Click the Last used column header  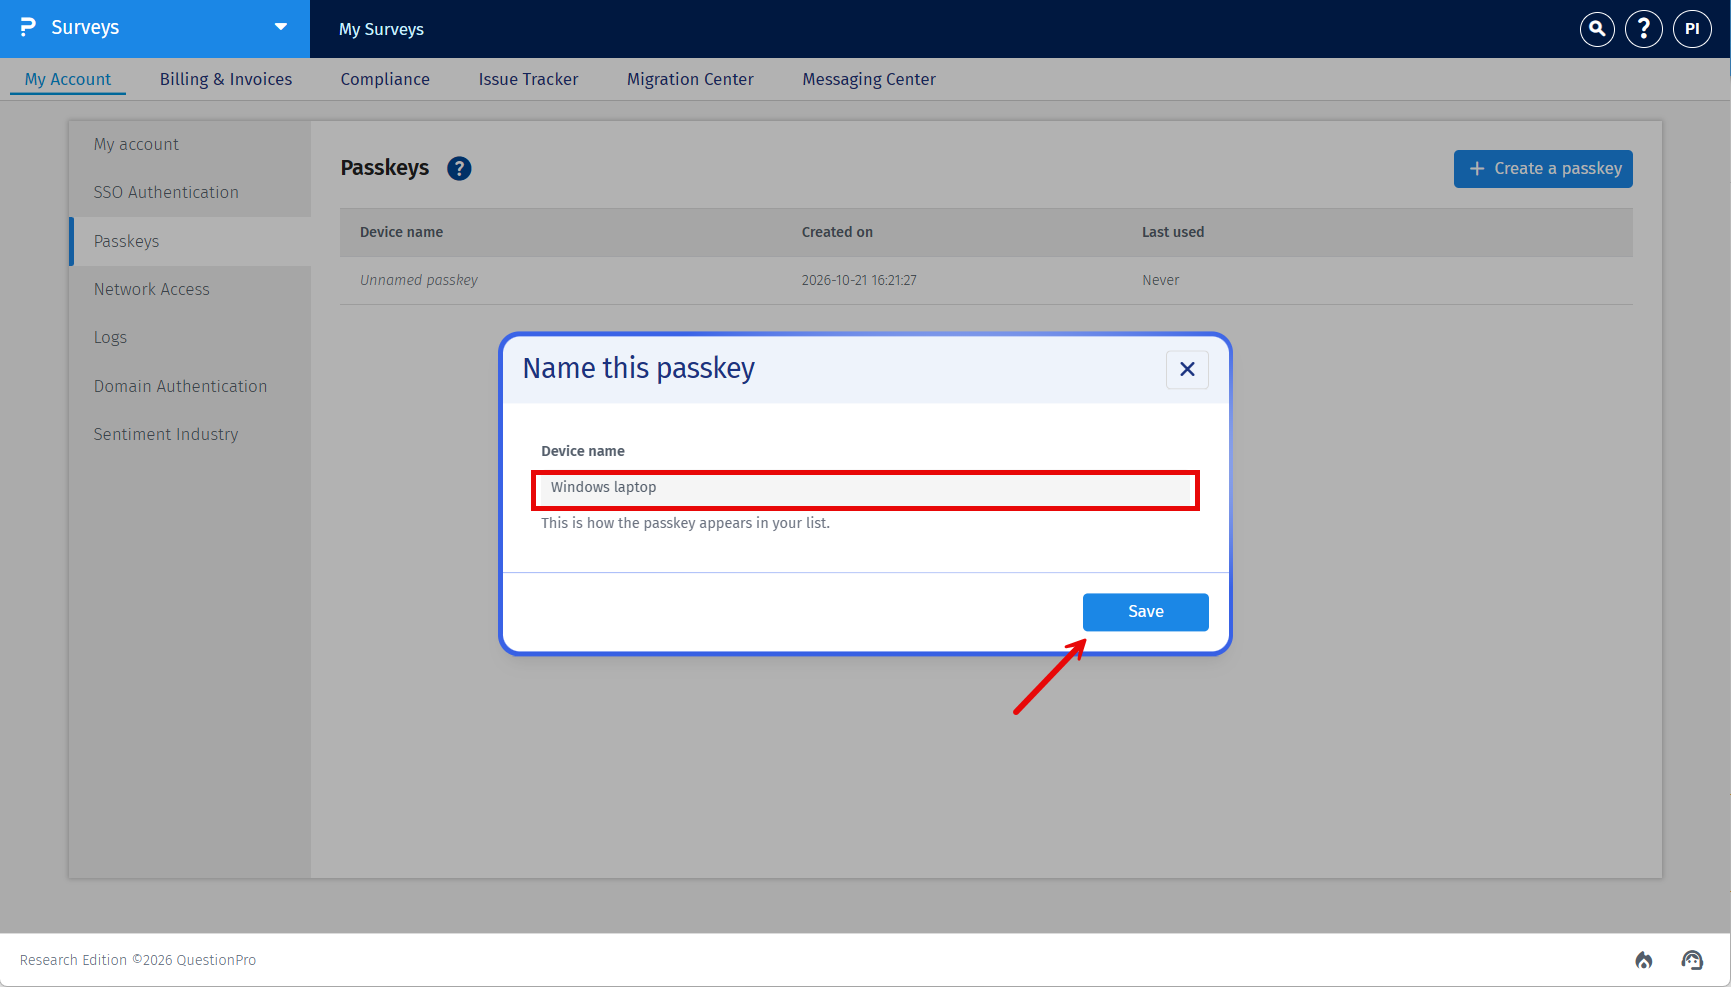[x=1173, y=232]
